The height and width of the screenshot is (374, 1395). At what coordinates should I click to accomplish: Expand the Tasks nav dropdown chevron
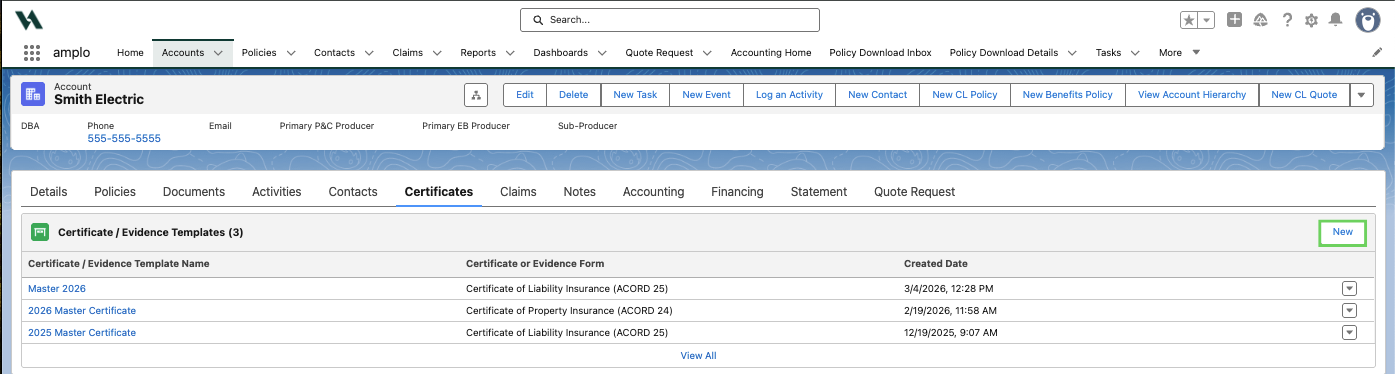click(x=1135, y=53)
